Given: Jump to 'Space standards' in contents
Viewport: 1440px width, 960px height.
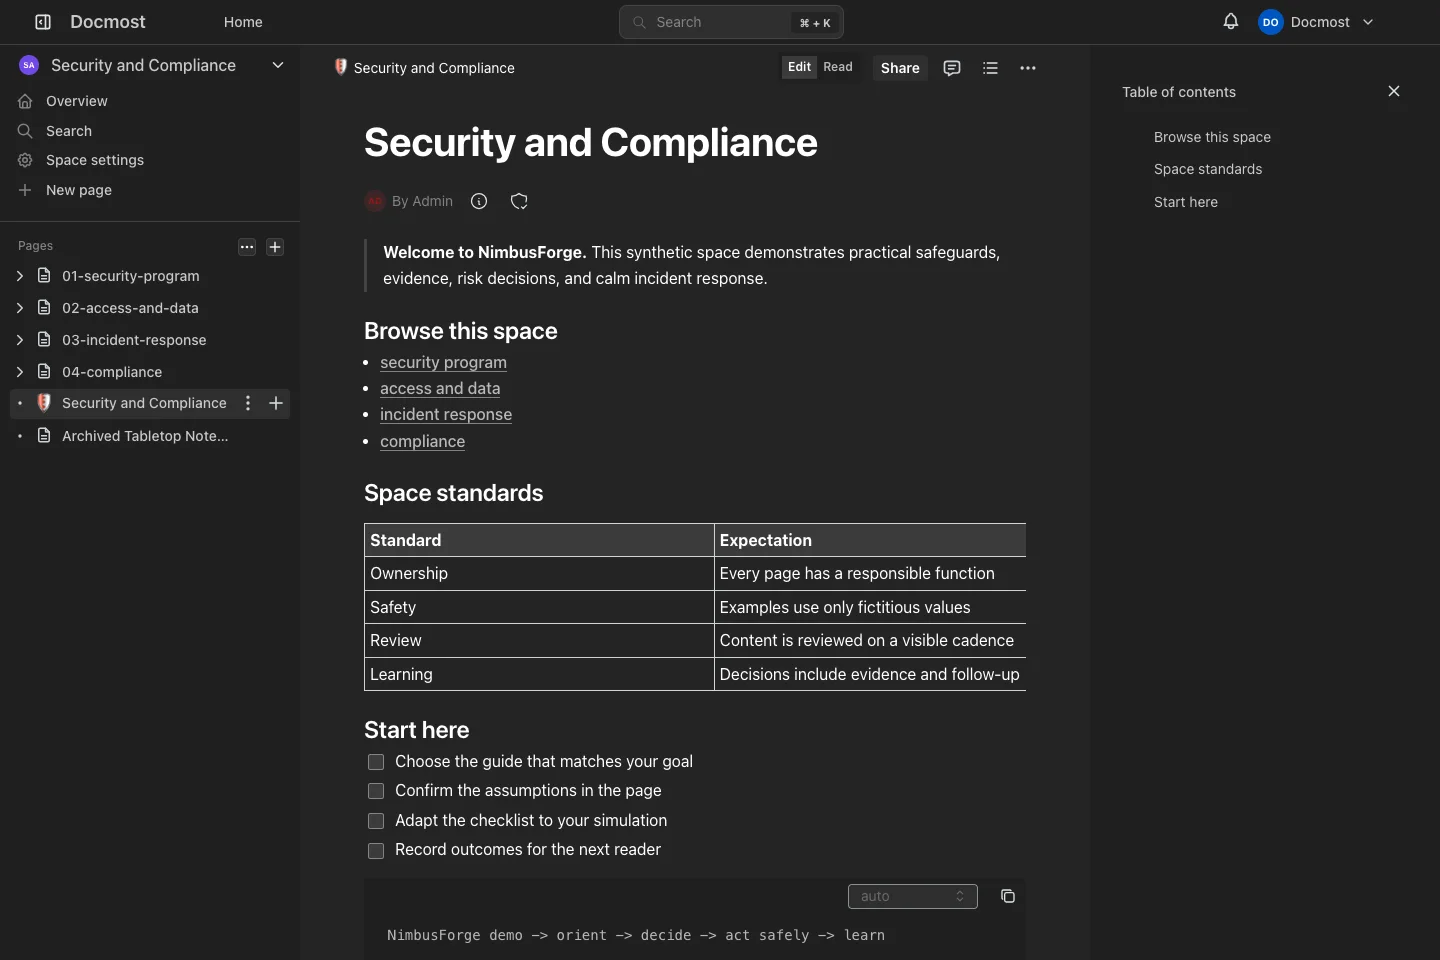Looking at the screenshot, I should pyautogui.click(x=1208, y=169).
